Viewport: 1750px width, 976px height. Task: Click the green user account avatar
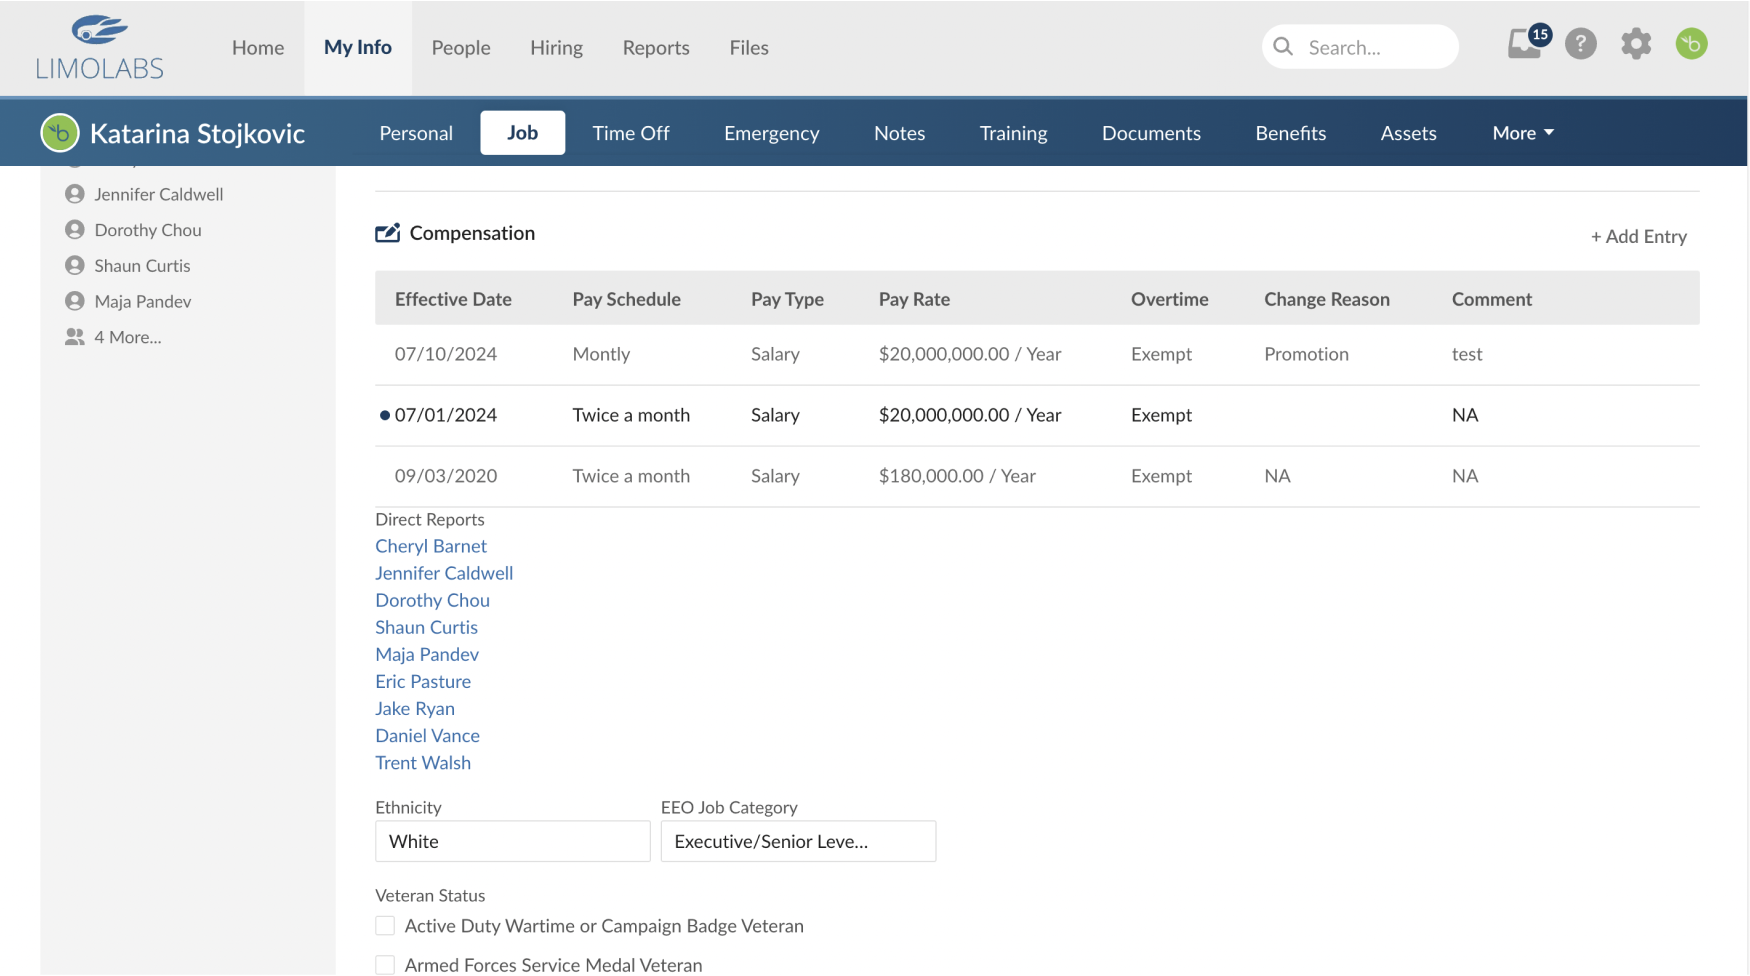[x=1691, y=45]
